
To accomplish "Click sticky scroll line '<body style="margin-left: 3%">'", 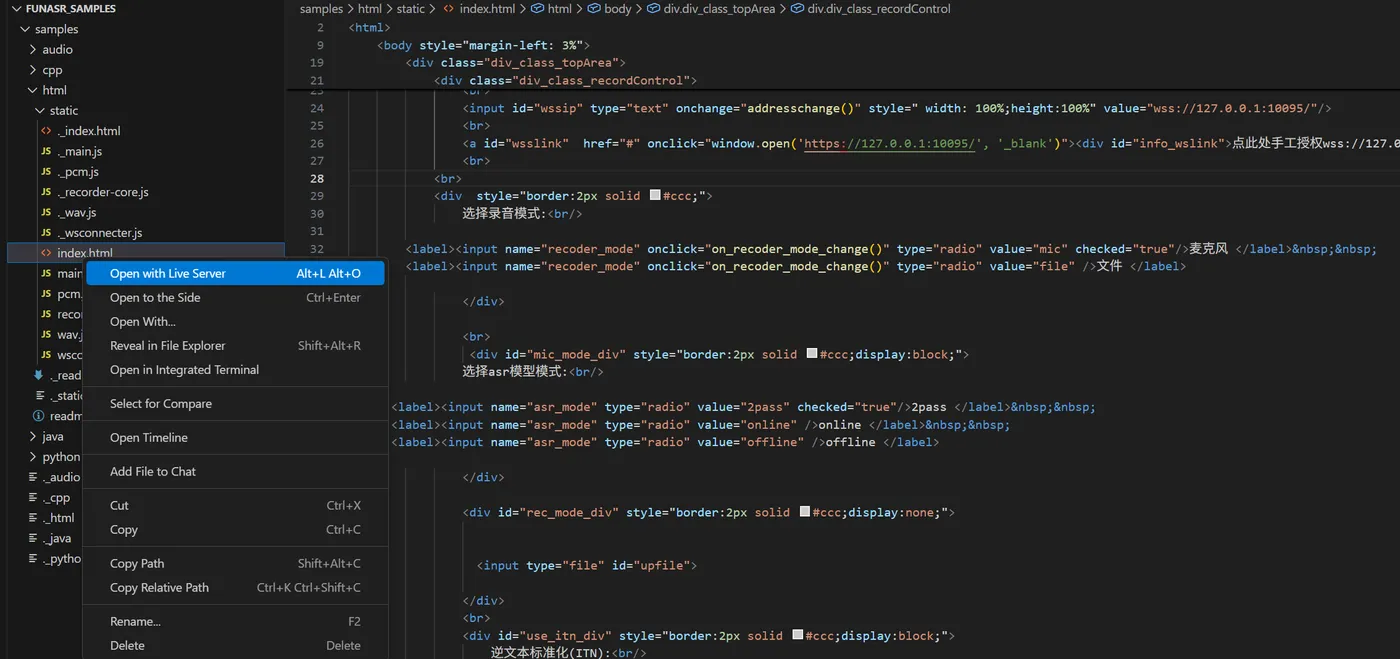I will [484, 45].
